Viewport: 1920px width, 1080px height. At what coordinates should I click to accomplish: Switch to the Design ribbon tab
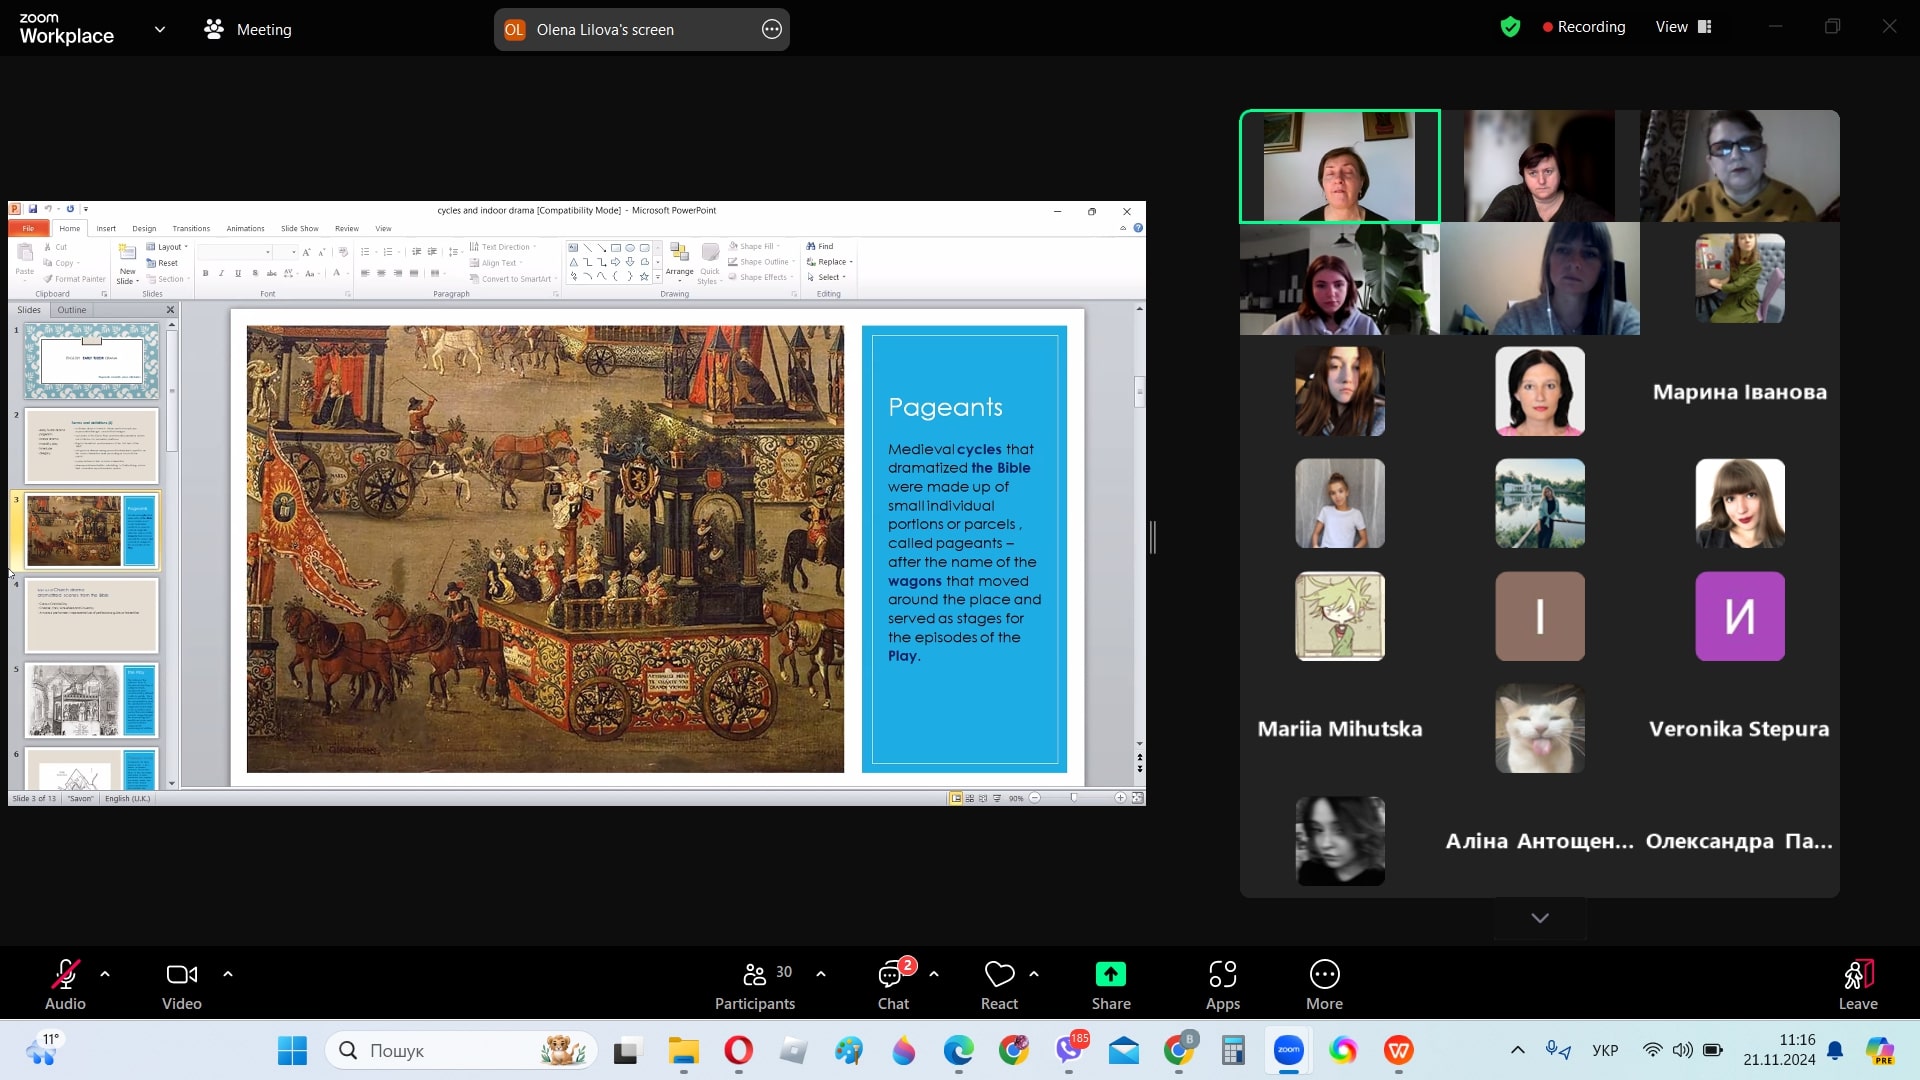[x=144, y=228]
